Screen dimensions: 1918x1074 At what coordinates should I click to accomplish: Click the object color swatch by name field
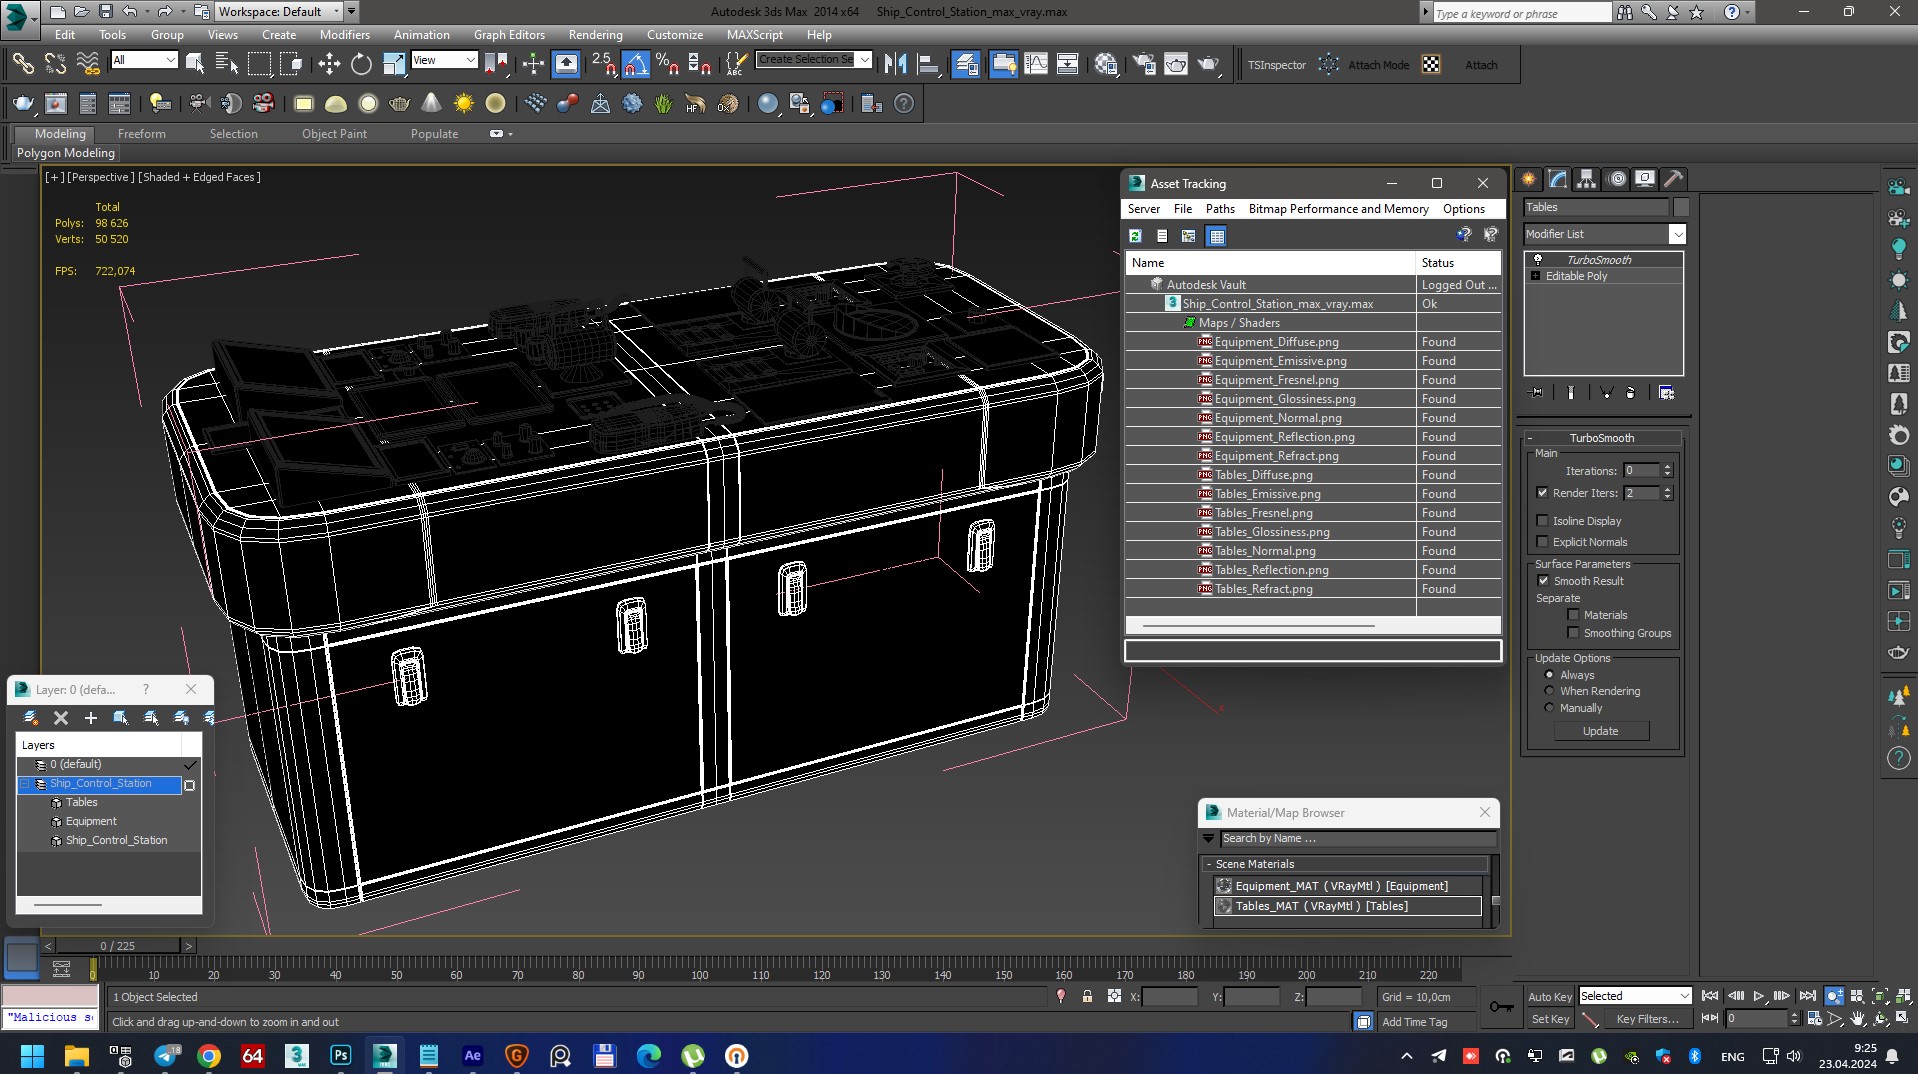point(1681,208)
